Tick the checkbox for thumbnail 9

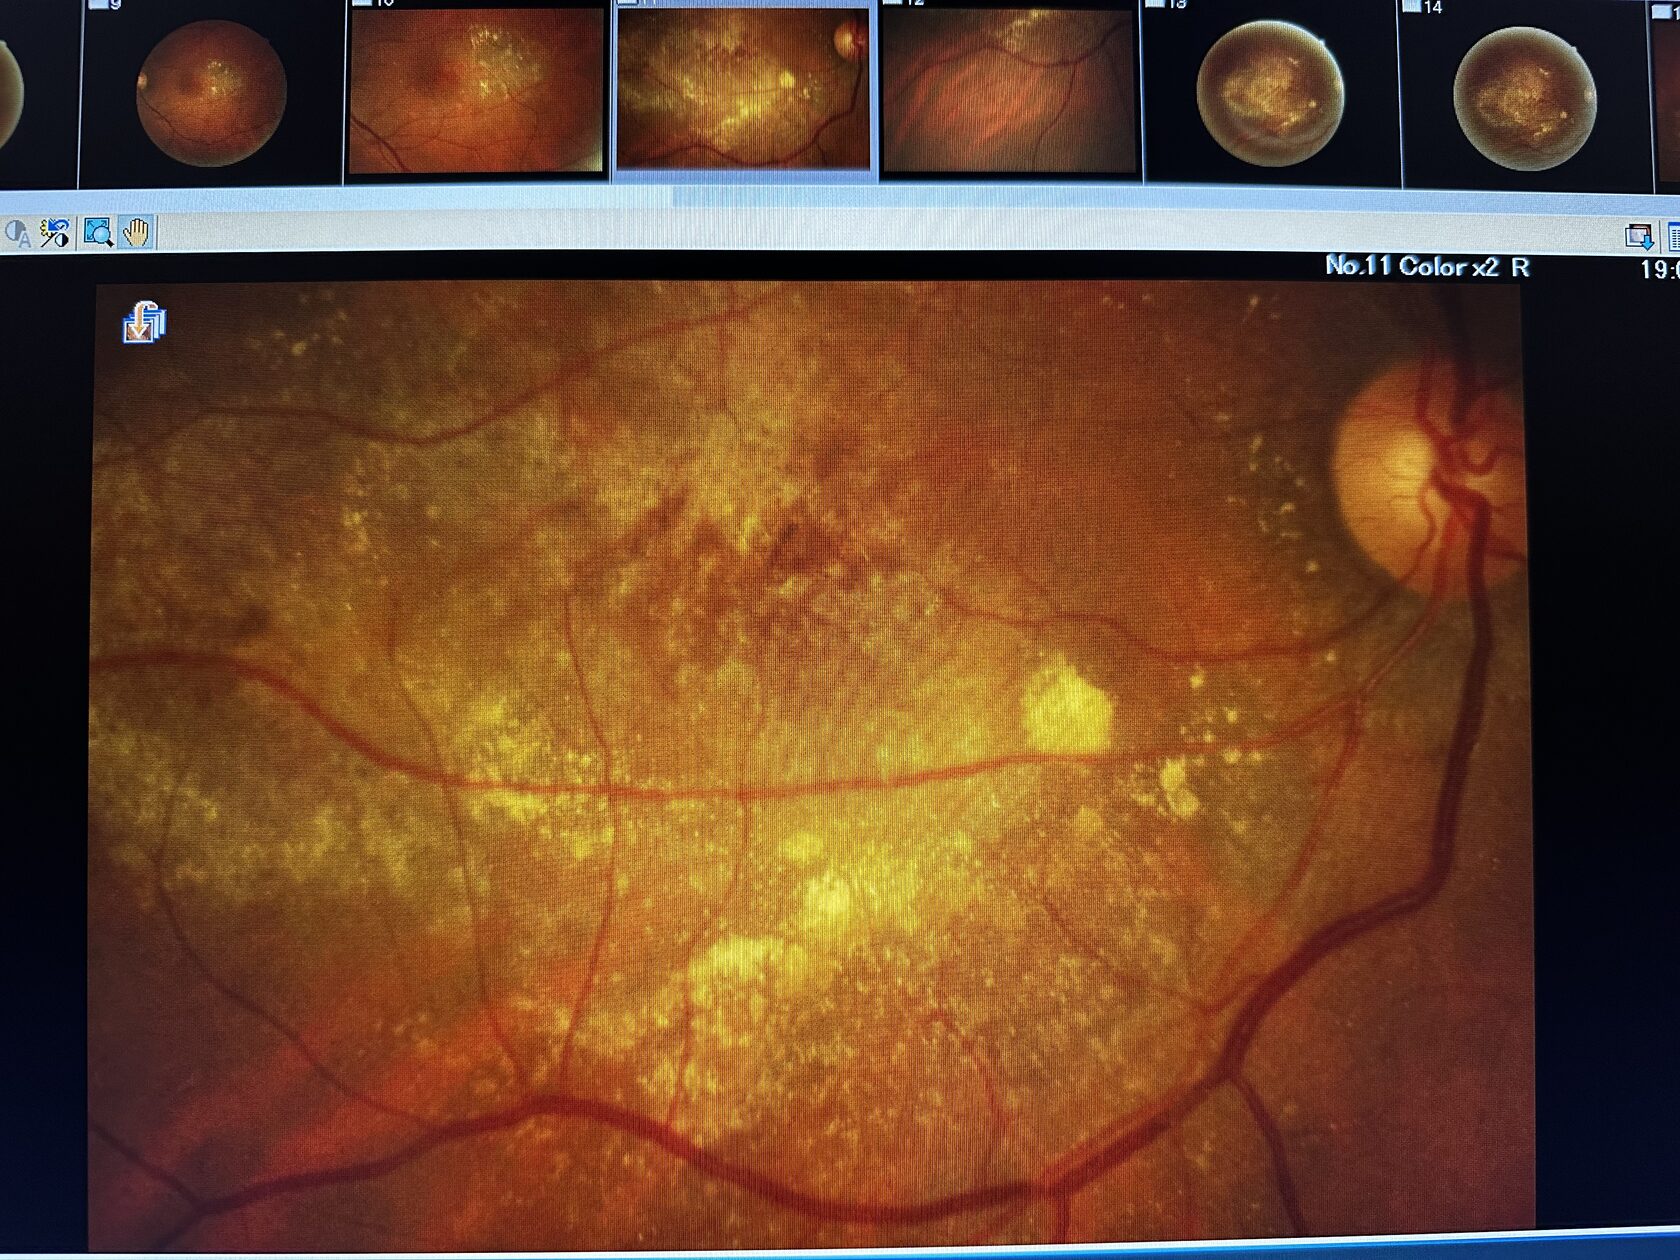click(x=98, y=5)
